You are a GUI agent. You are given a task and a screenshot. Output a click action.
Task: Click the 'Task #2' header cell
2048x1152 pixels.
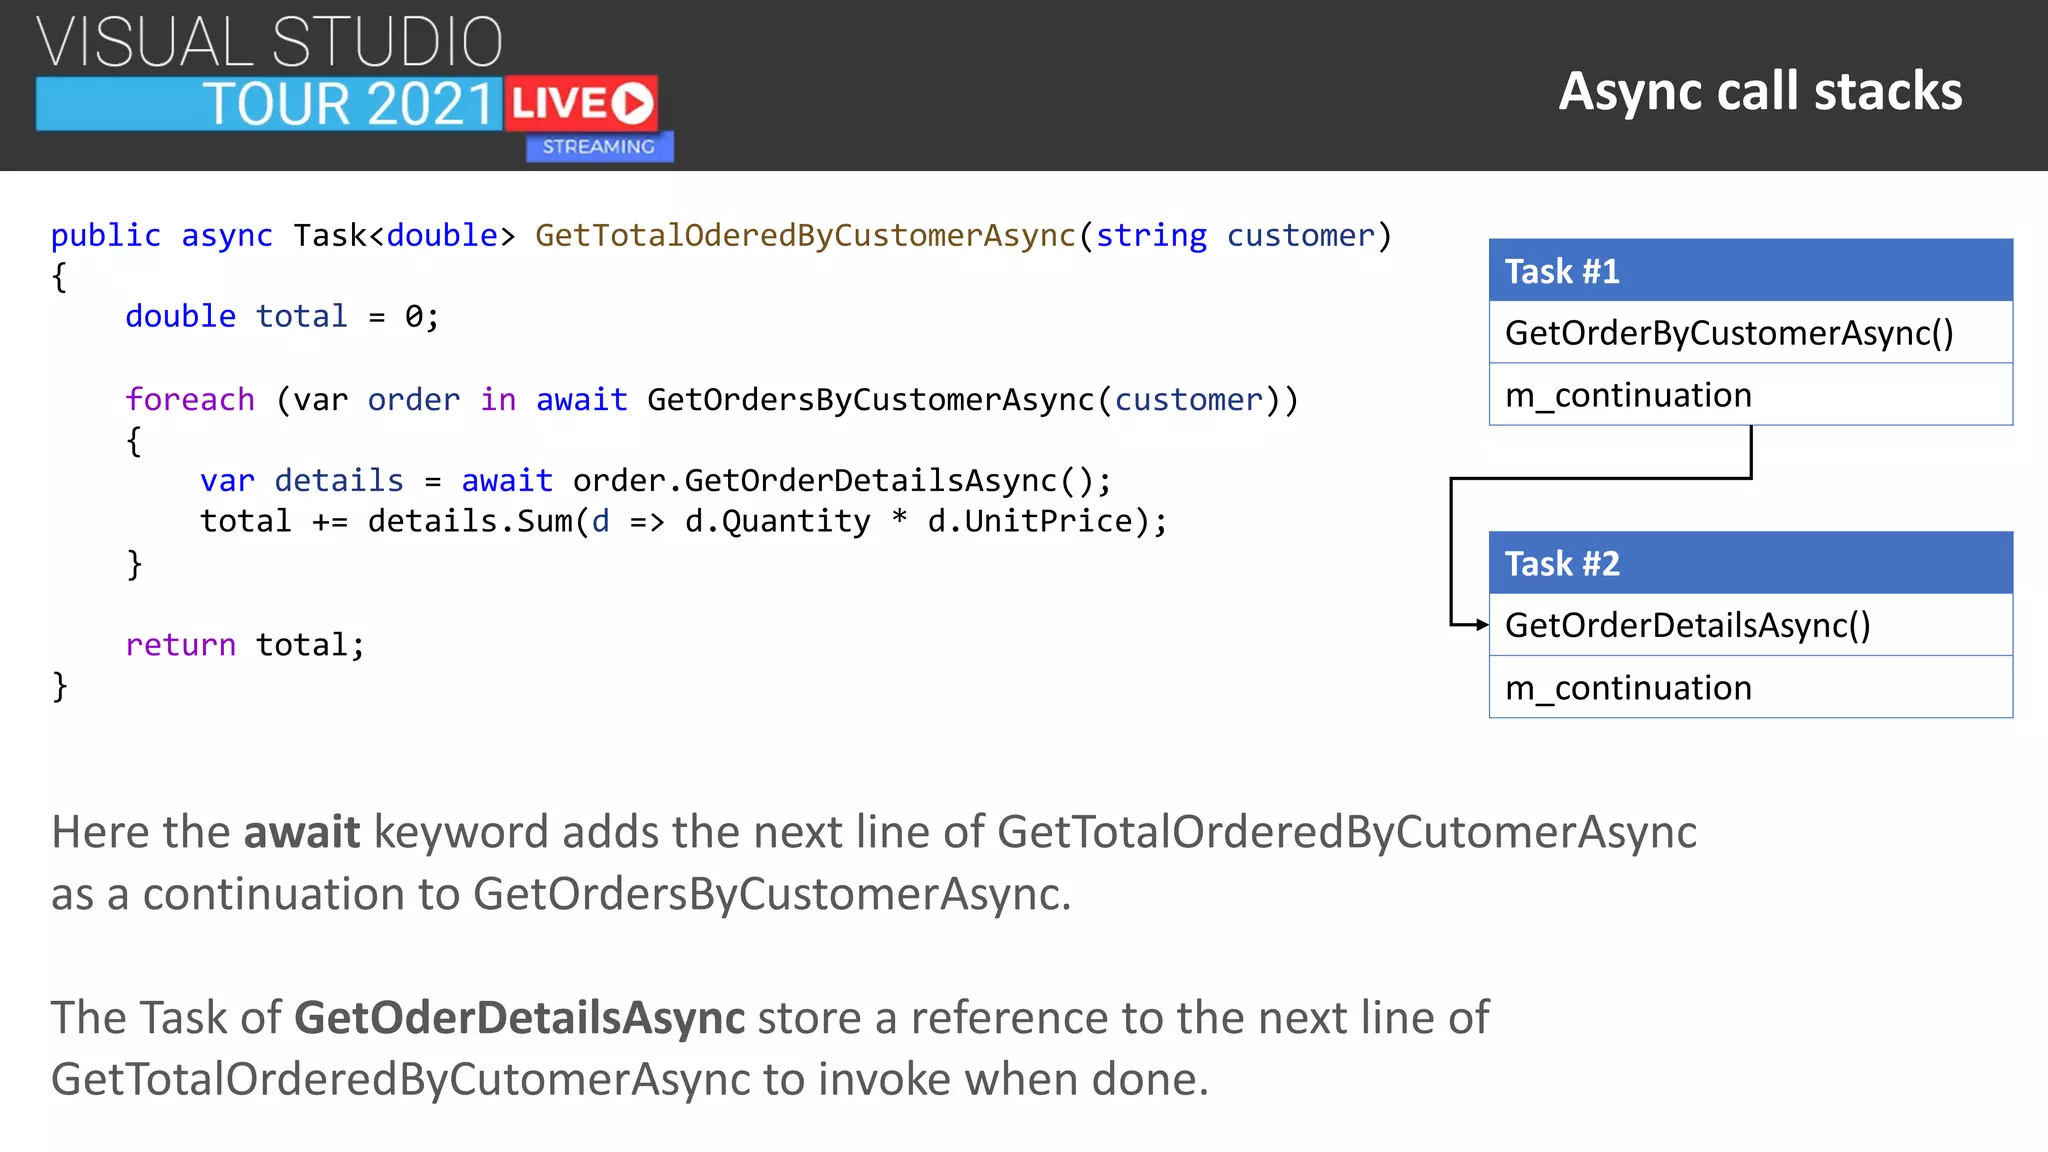point(1751,563)
